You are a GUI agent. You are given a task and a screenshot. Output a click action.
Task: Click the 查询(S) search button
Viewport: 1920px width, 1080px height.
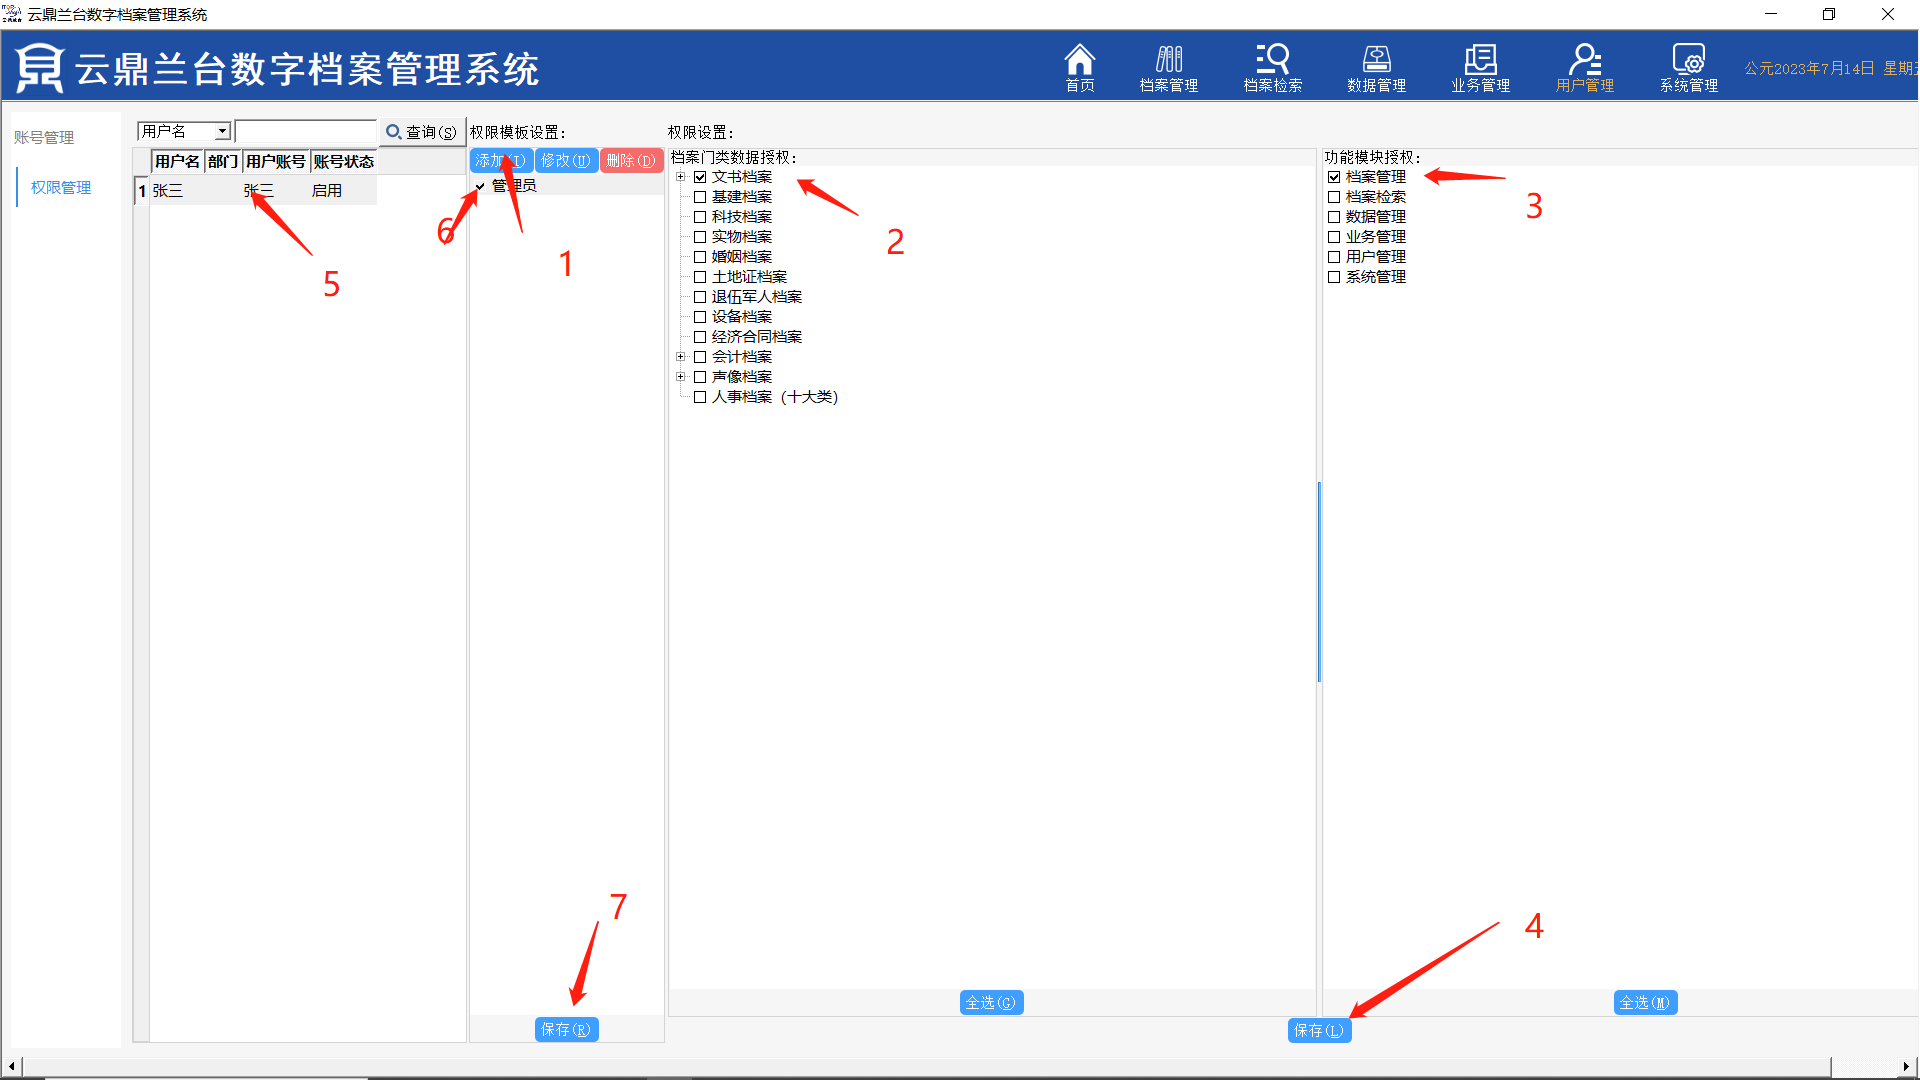(x=421, y=132)
